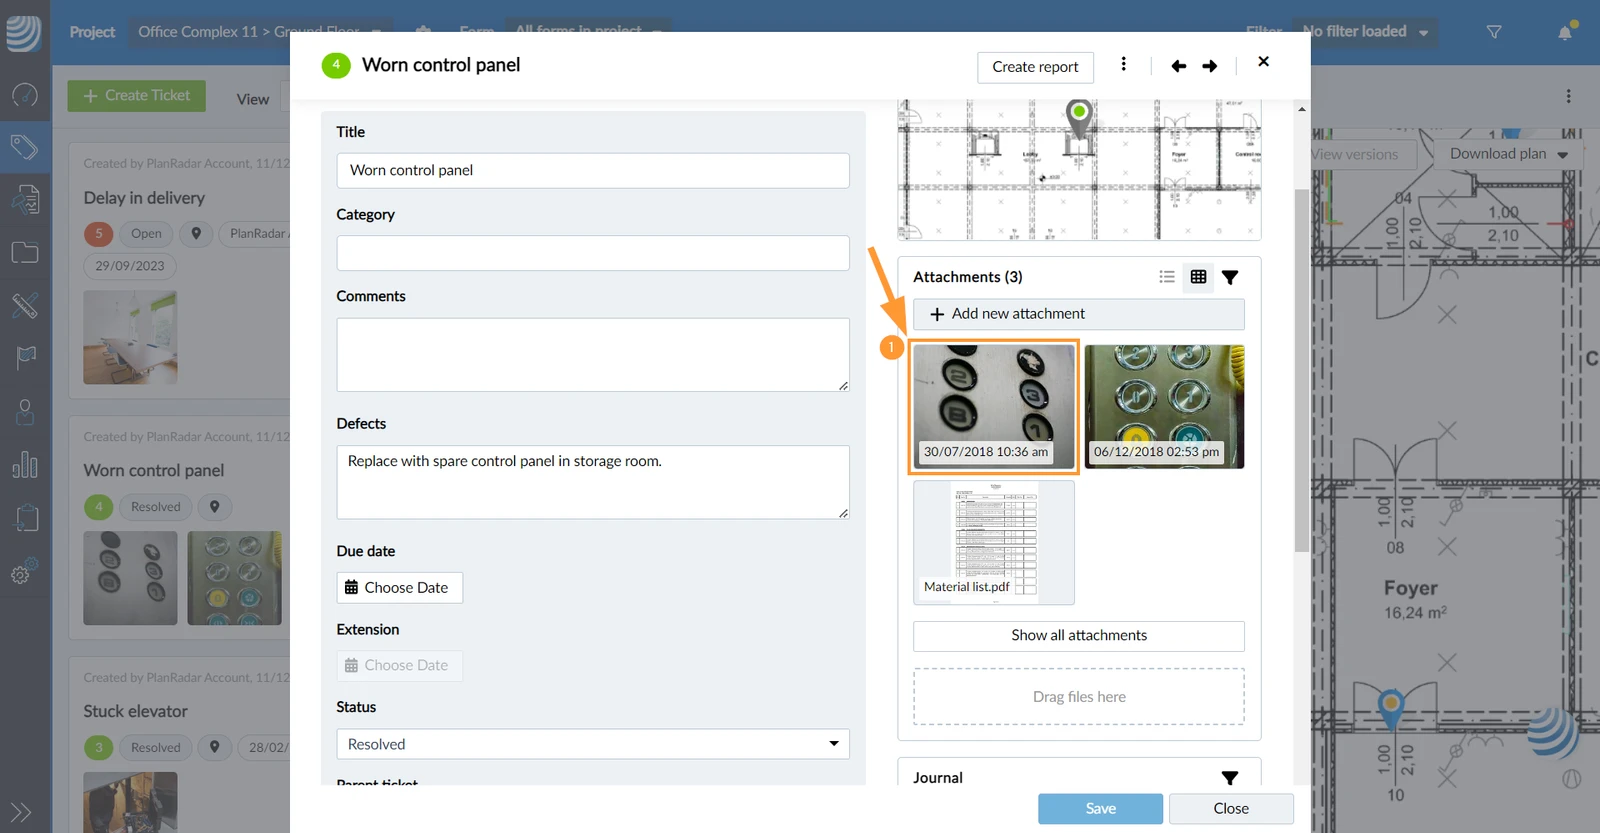Expand the Status dropdown showing Resolved

point(593,744)
